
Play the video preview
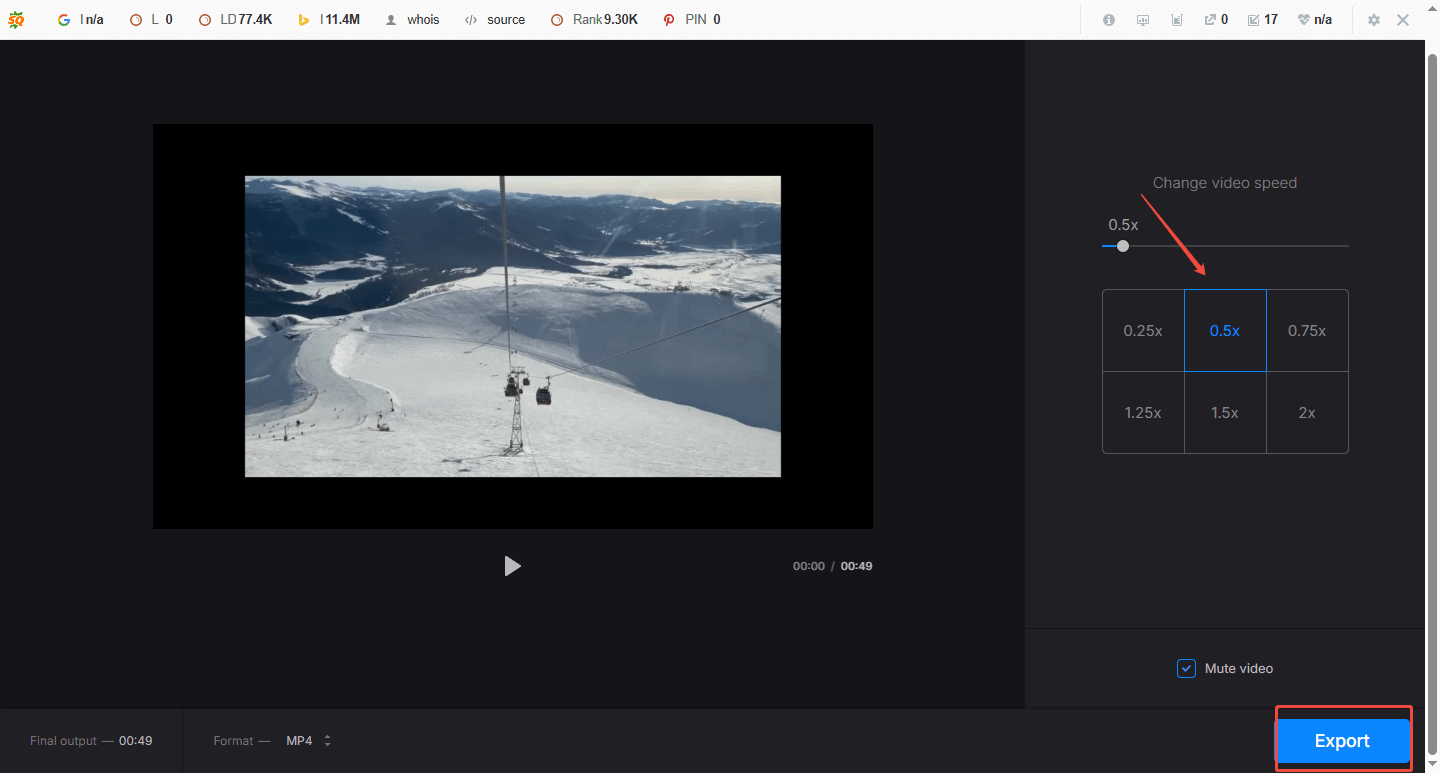512,566
